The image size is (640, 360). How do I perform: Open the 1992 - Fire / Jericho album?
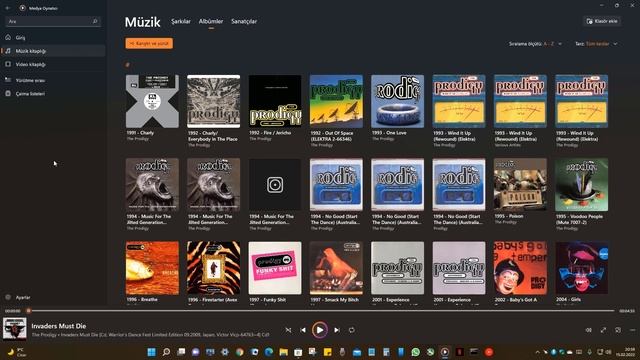pyautogui.click(x=275, y=102)
